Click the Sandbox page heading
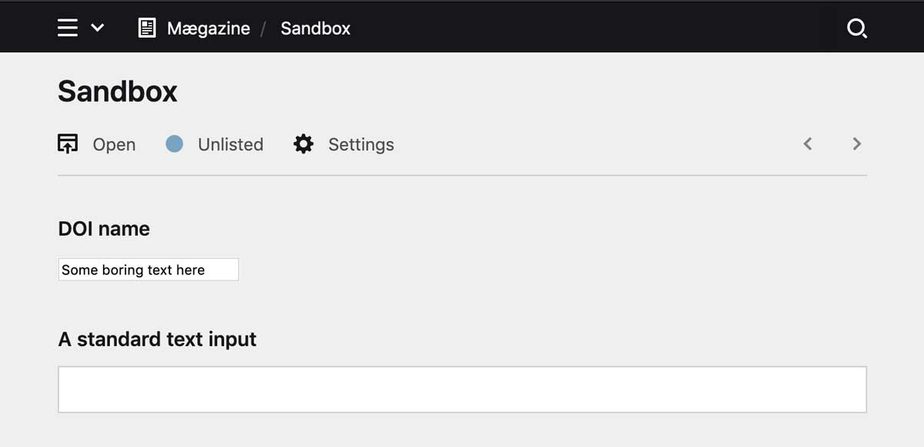The image size is (924, 447). click(117, 91)
